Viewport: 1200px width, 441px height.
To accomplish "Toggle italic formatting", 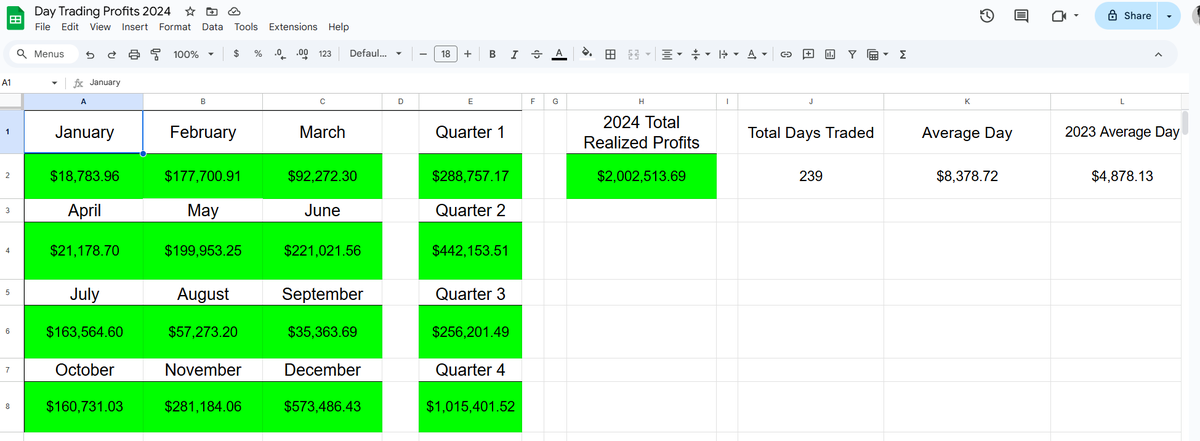I will point(514,54).
